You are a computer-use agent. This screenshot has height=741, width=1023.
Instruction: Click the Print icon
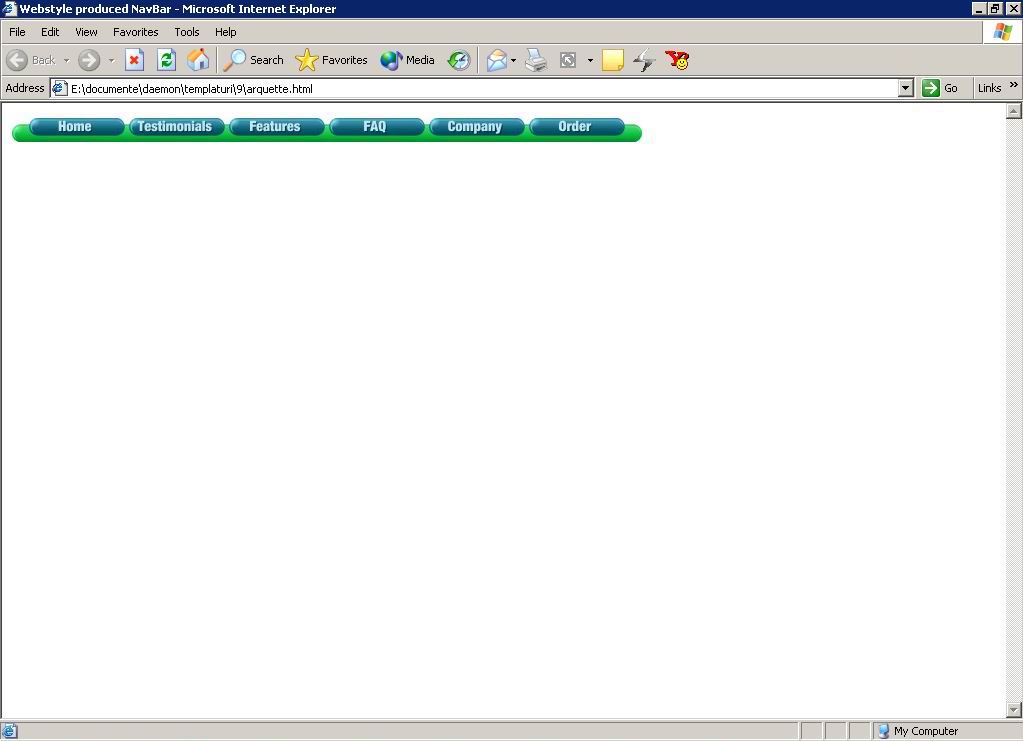(536, 60)
